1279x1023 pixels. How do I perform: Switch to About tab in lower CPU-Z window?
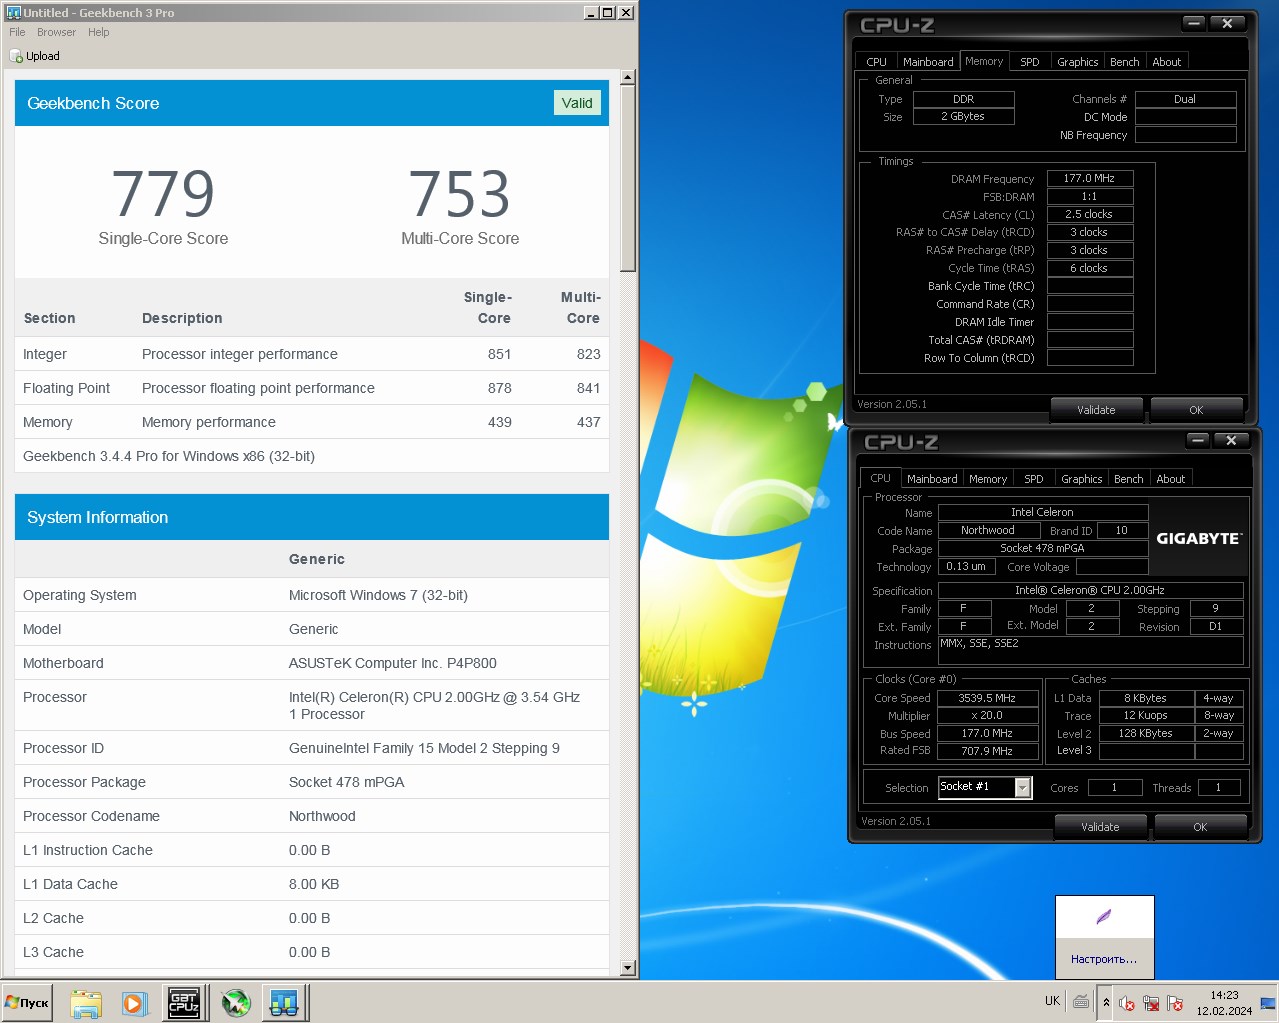coord(1170,479)
